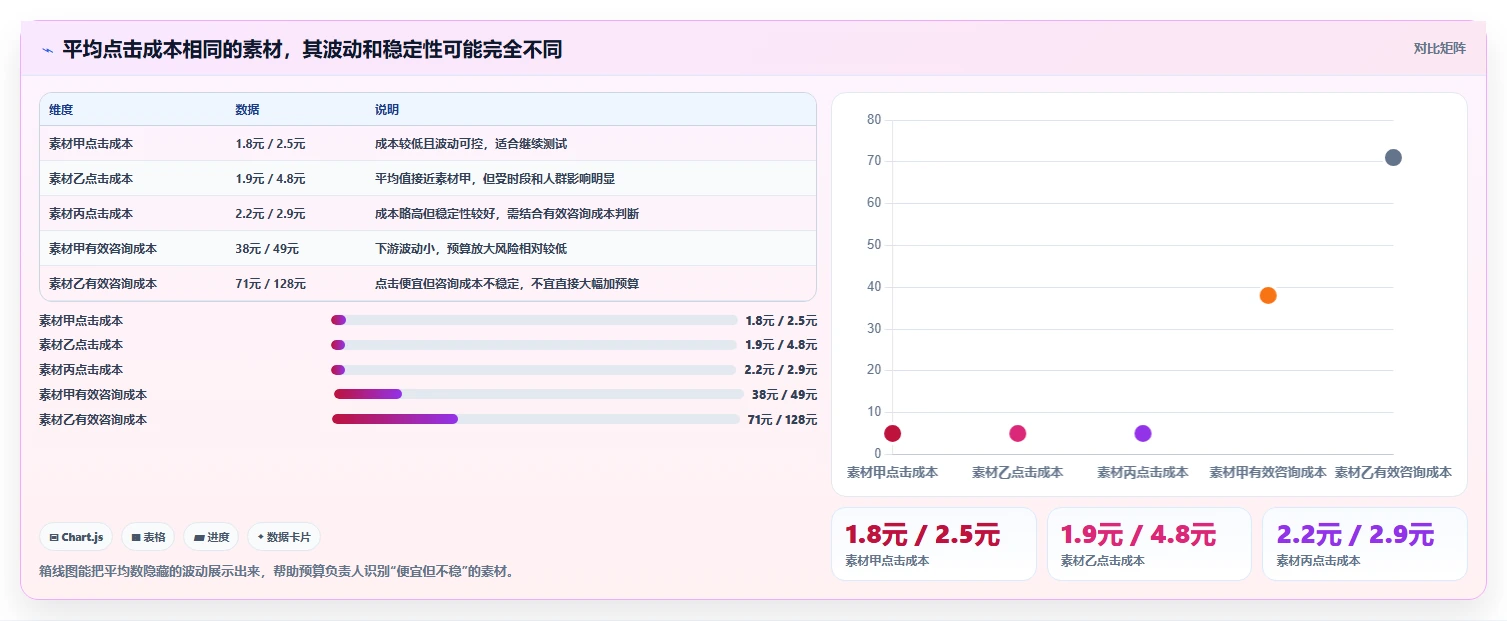Click table value 71元 / 128元

click(270, 284)
